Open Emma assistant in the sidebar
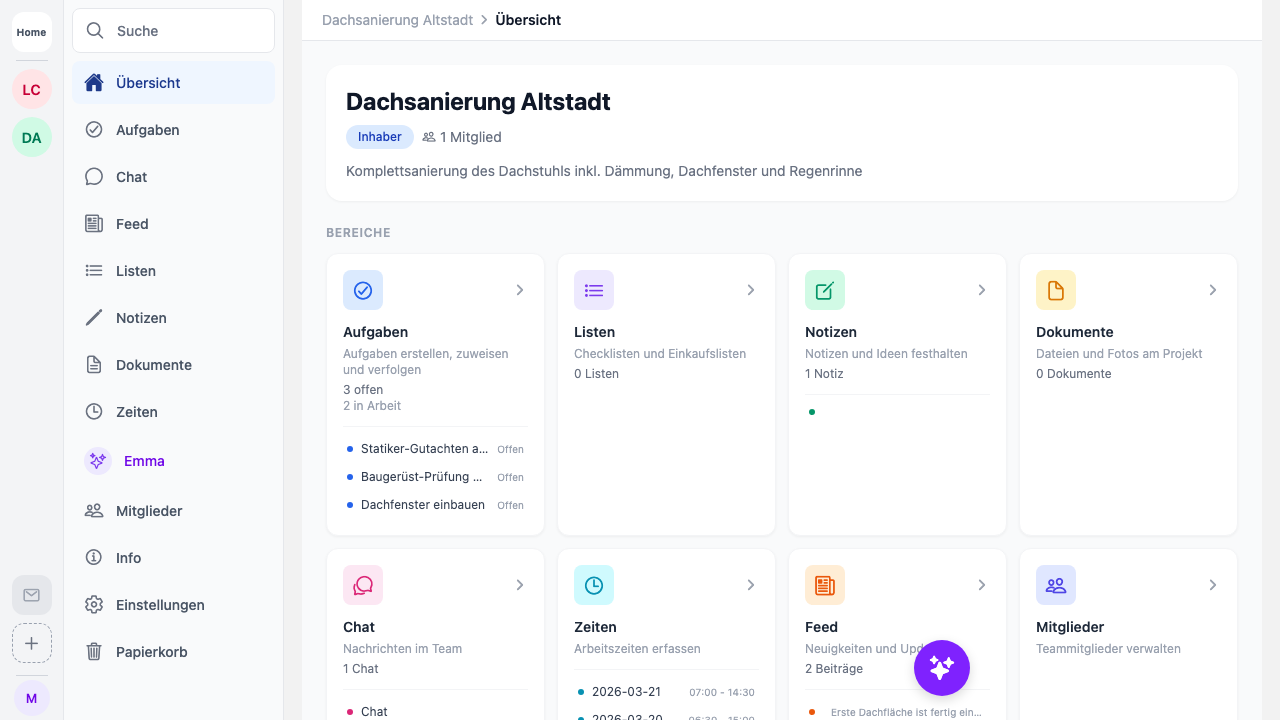The image size is (1280, 720). 143,461
